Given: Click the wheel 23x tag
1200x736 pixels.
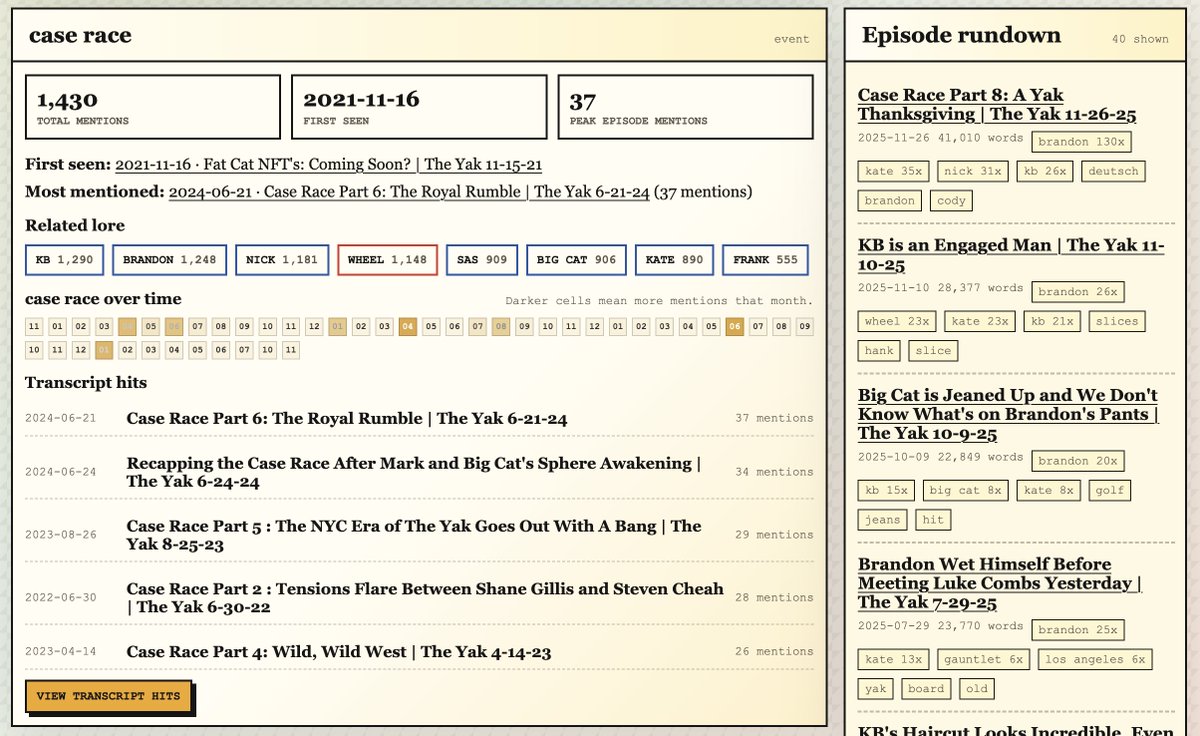Looking at the screenshot, I should point(897,321).
